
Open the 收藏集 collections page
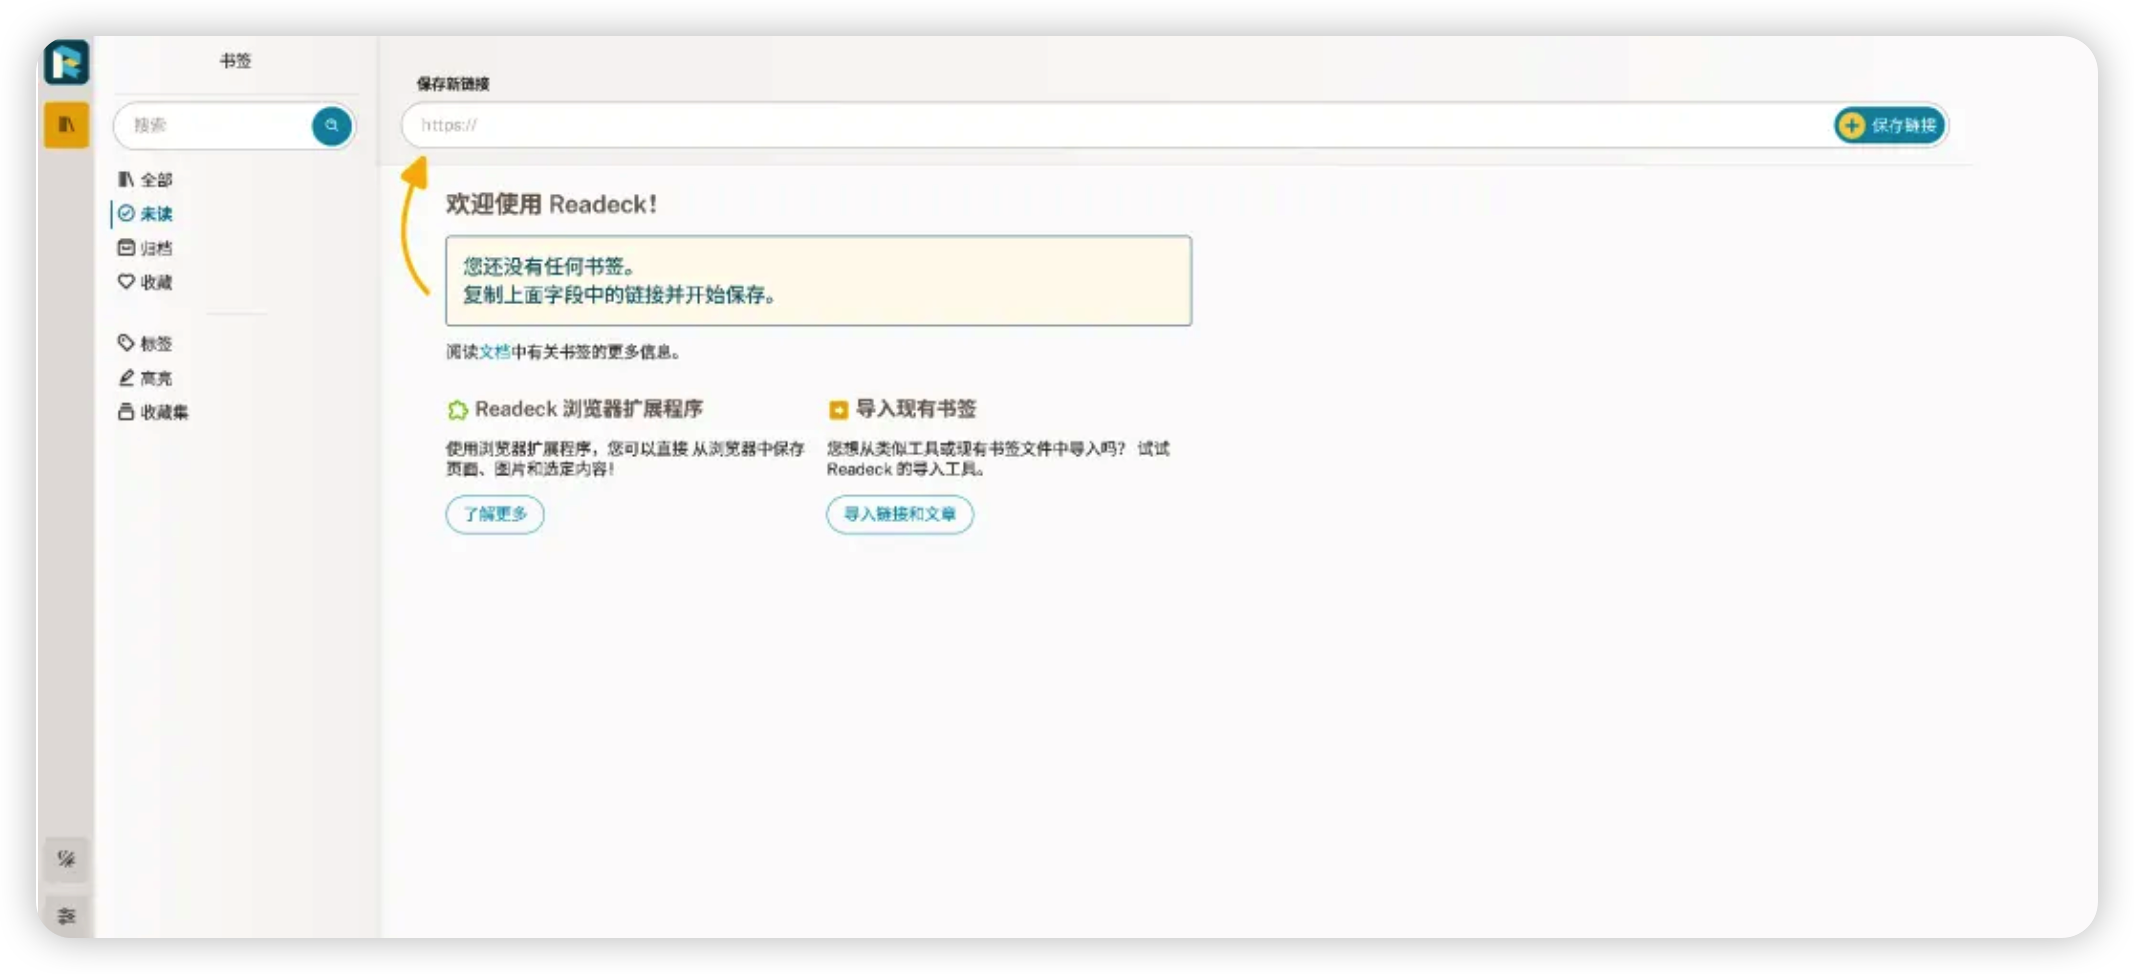[x=153, y=412]
